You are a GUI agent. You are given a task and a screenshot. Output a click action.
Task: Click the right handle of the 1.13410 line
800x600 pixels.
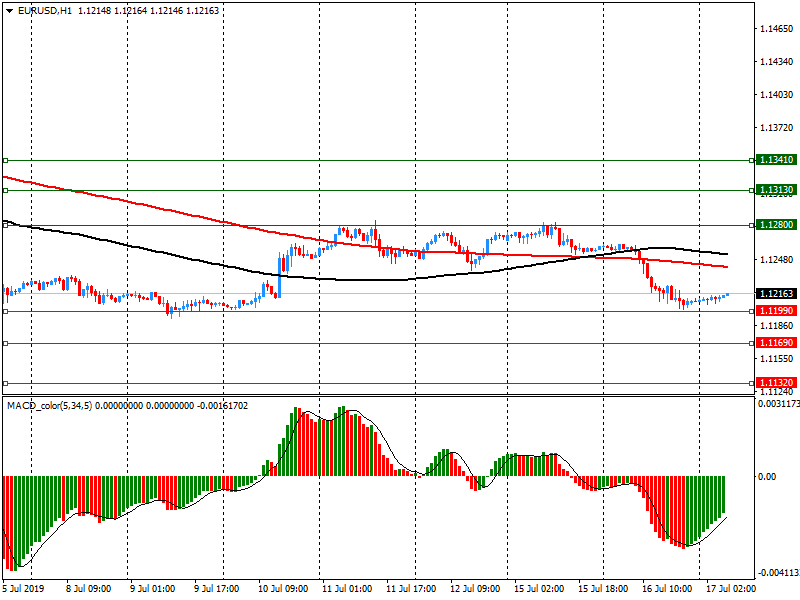(x=752, y=161)
